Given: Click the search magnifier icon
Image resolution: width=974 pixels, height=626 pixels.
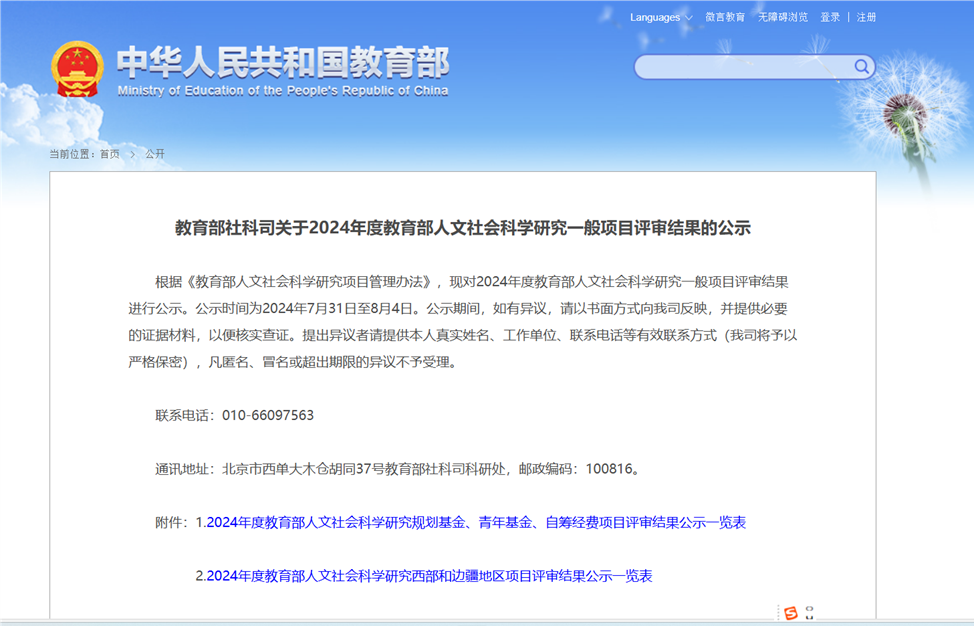Looking at the screenshot, I should point(861,67).
